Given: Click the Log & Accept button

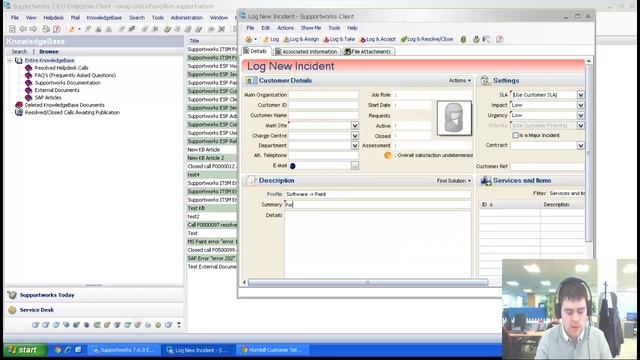Looking at the screenshot, I should click(378, 39).
